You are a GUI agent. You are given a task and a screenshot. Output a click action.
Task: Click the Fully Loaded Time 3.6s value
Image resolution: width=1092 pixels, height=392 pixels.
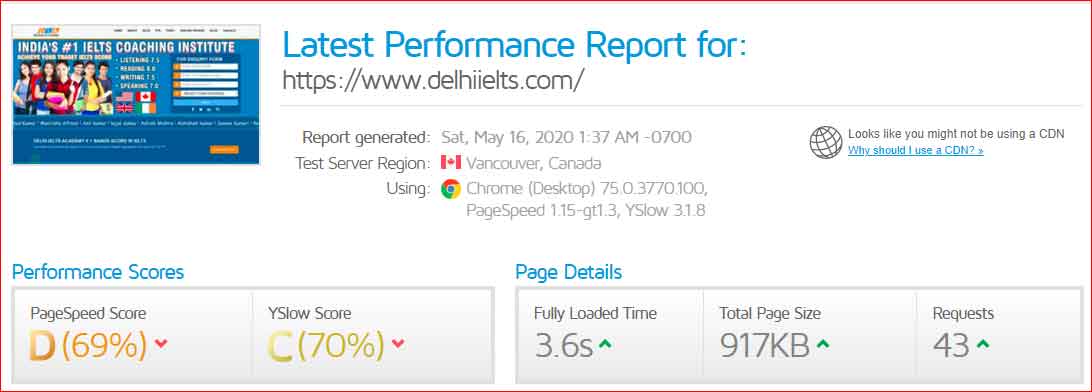[x=563, y=345]
